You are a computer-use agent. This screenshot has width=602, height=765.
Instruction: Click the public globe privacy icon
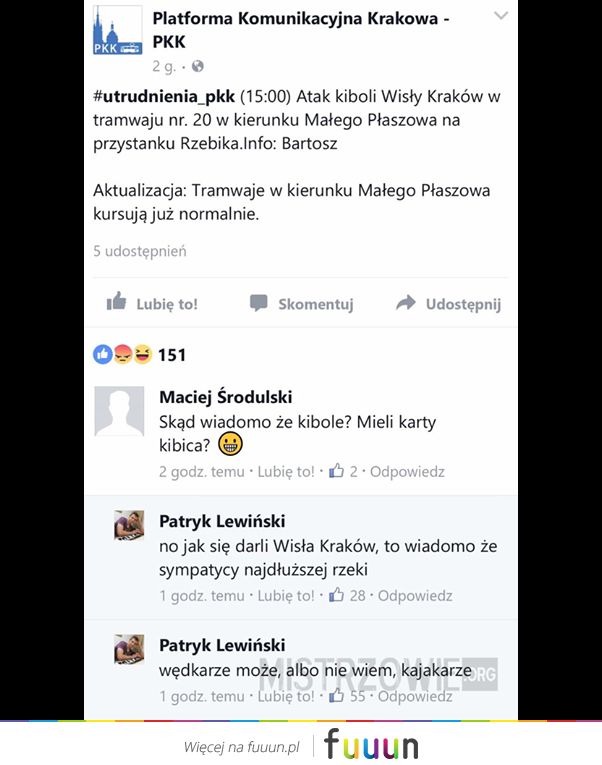(198, 66)
